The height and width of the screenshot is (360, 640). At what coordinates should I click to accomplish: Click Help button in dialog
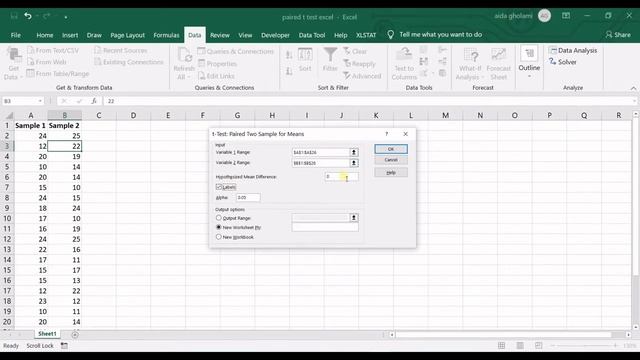click(x=391, y=173)
